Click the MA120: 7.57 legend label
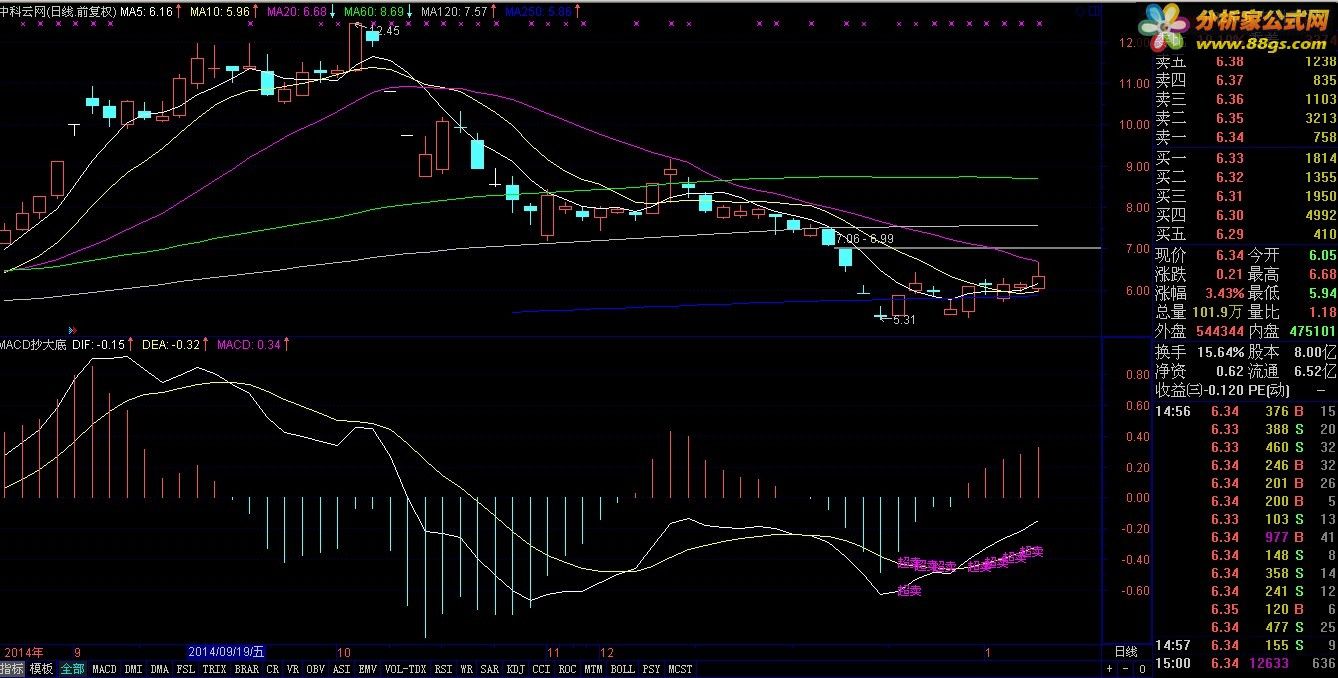The width and height of the screenshot is (1338, 678). pyautogui.click(x=455, y=11)
